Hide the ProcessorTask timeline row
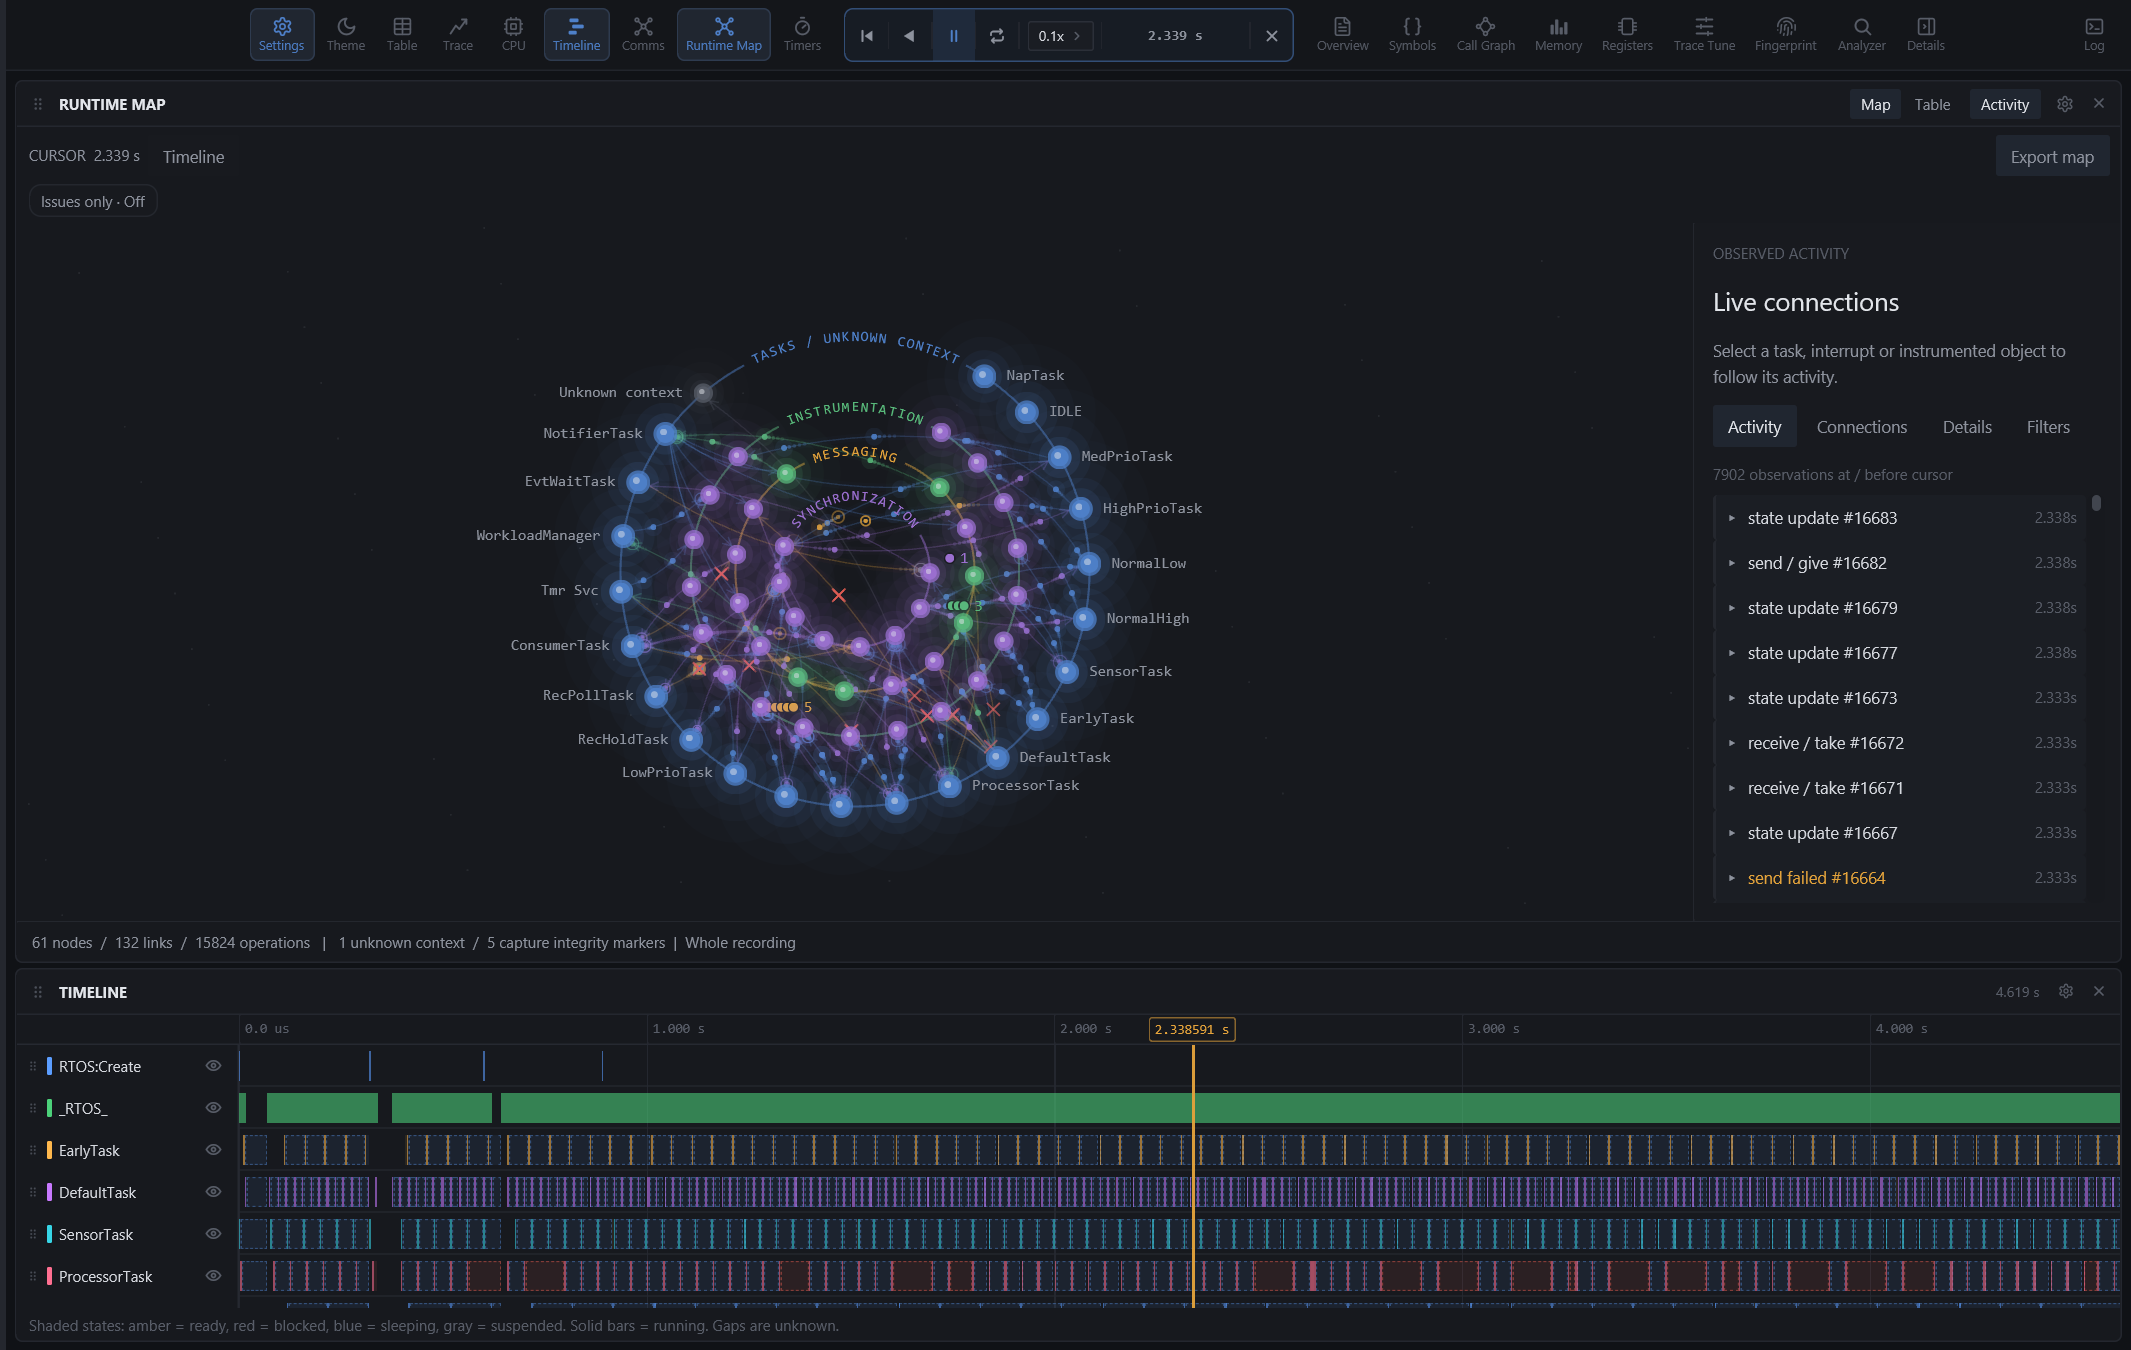Image resolution: width=2131 pixels, height=1350 pixels. pyautogui.click(x=213, y=1276)
